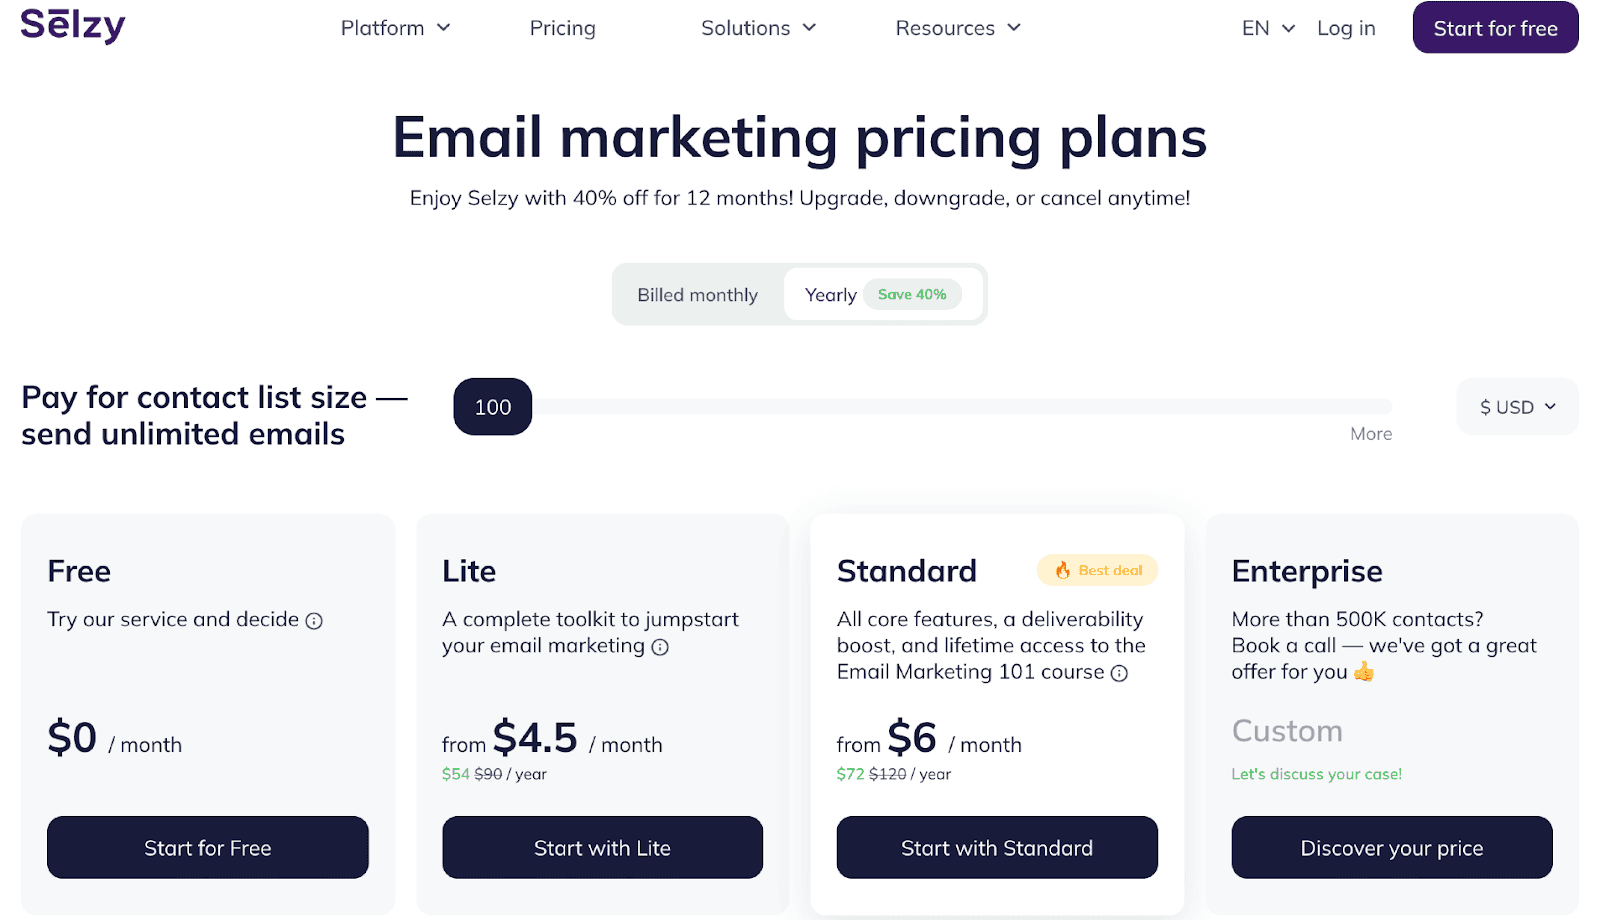This screenshot has height=920, width=1600.
Task: Click the Selzy logo
Action: point(73,25)
